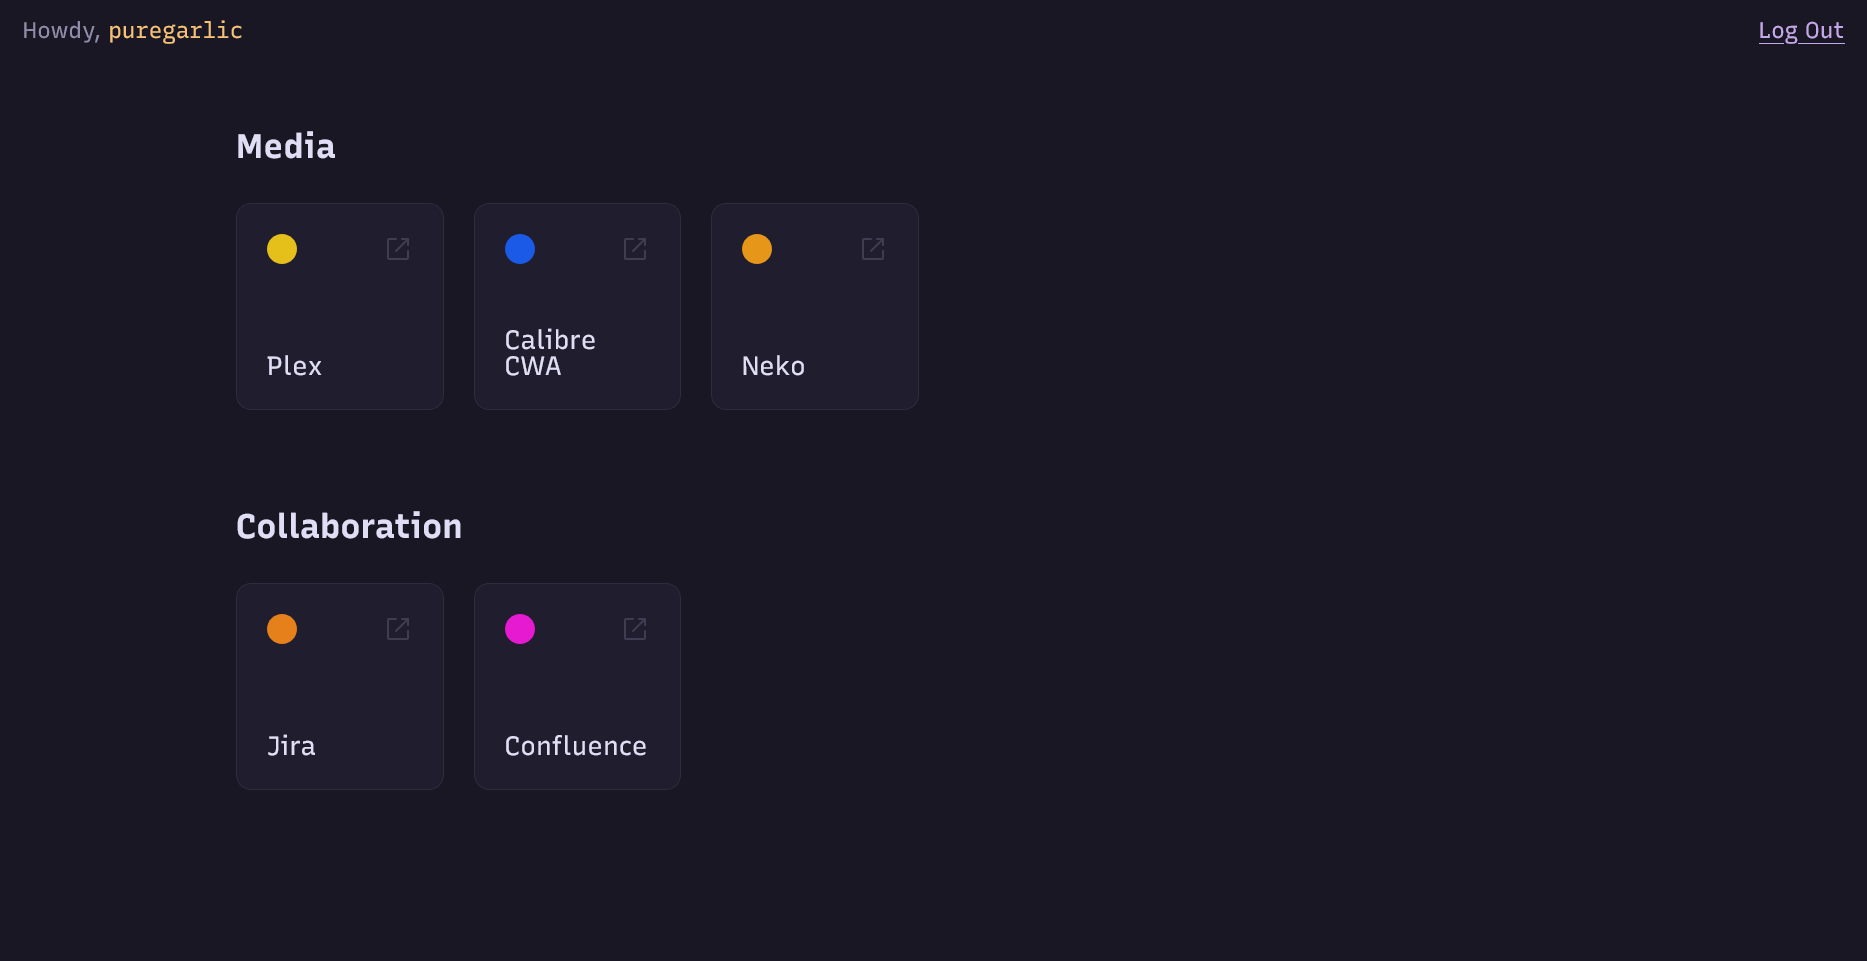Open external link icon on Jira card
This screenshot has width=1867, height=961.
[x=398, y=628]
